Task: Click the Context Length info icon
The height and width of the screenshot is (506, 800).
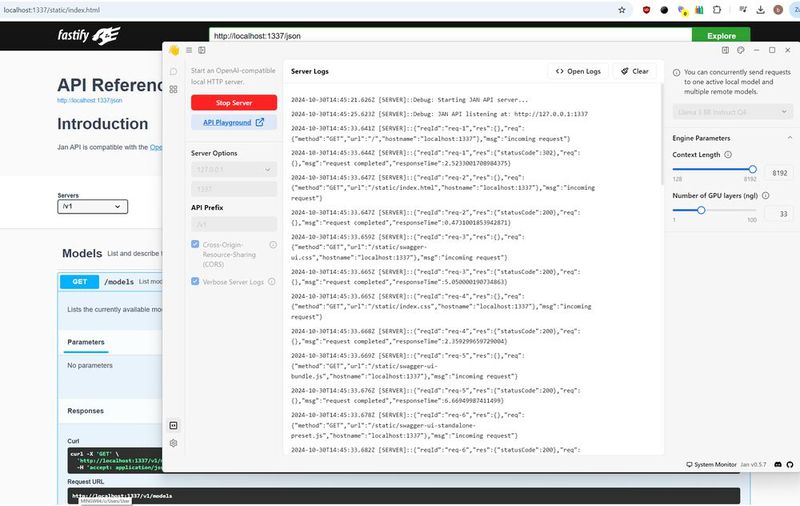Action: coord(728,155)
